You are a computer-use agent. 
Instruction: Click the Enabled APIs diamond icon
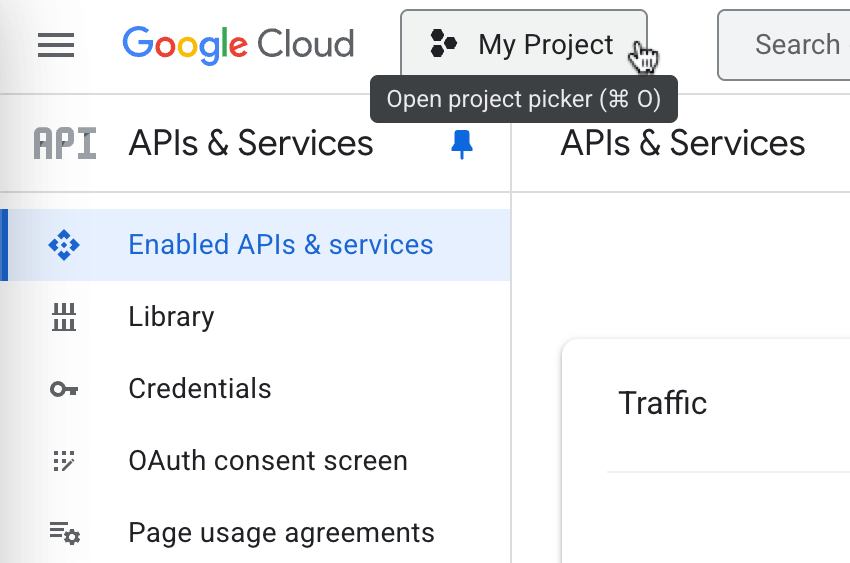point(64,245)
